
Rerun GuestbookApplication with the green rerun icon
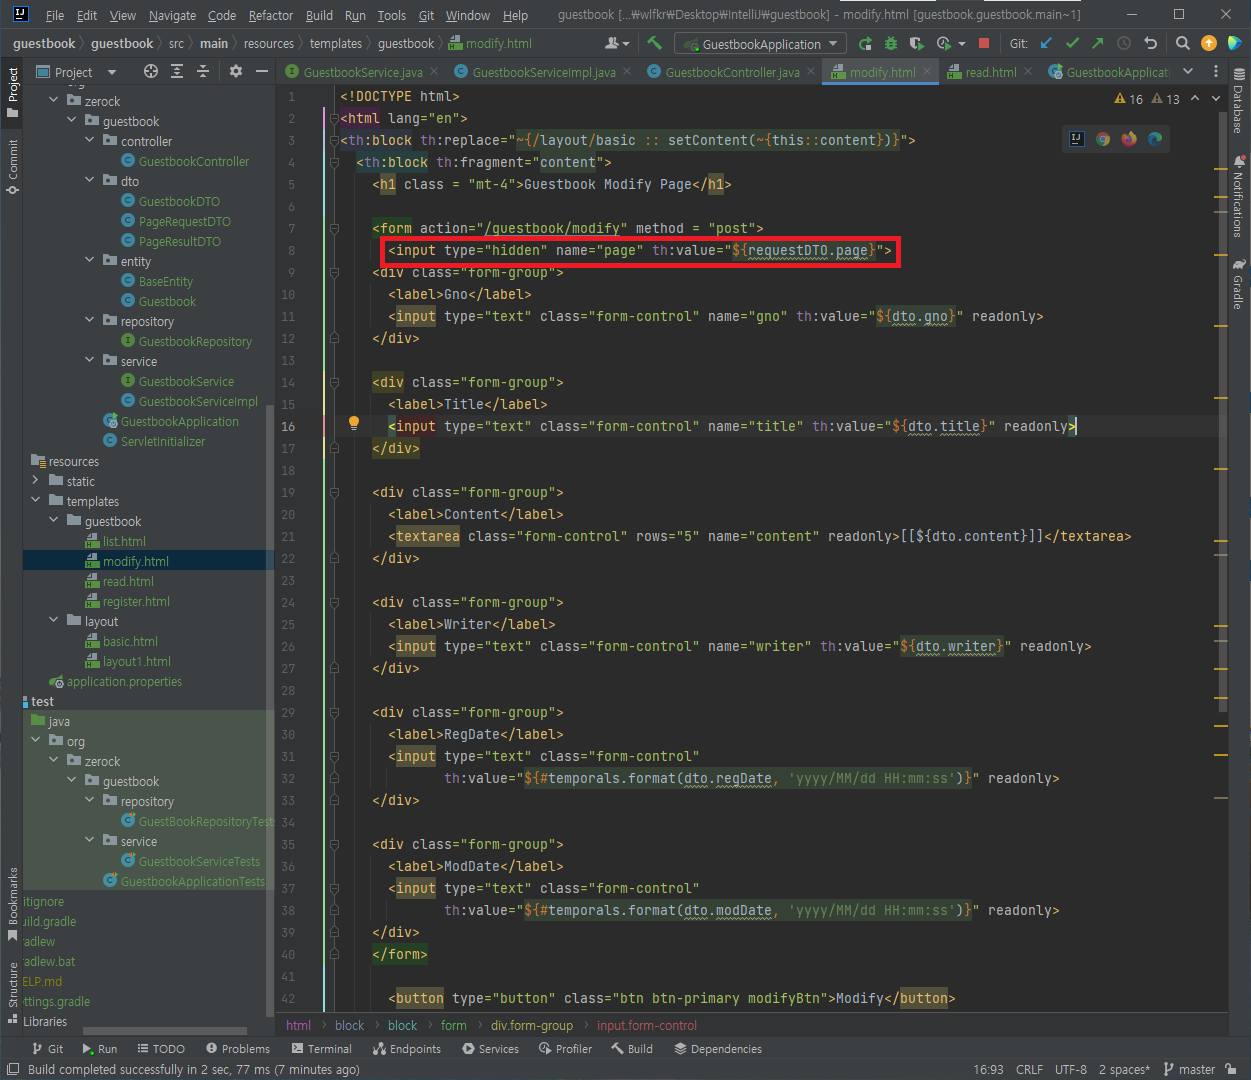click(x=865, y=43)
